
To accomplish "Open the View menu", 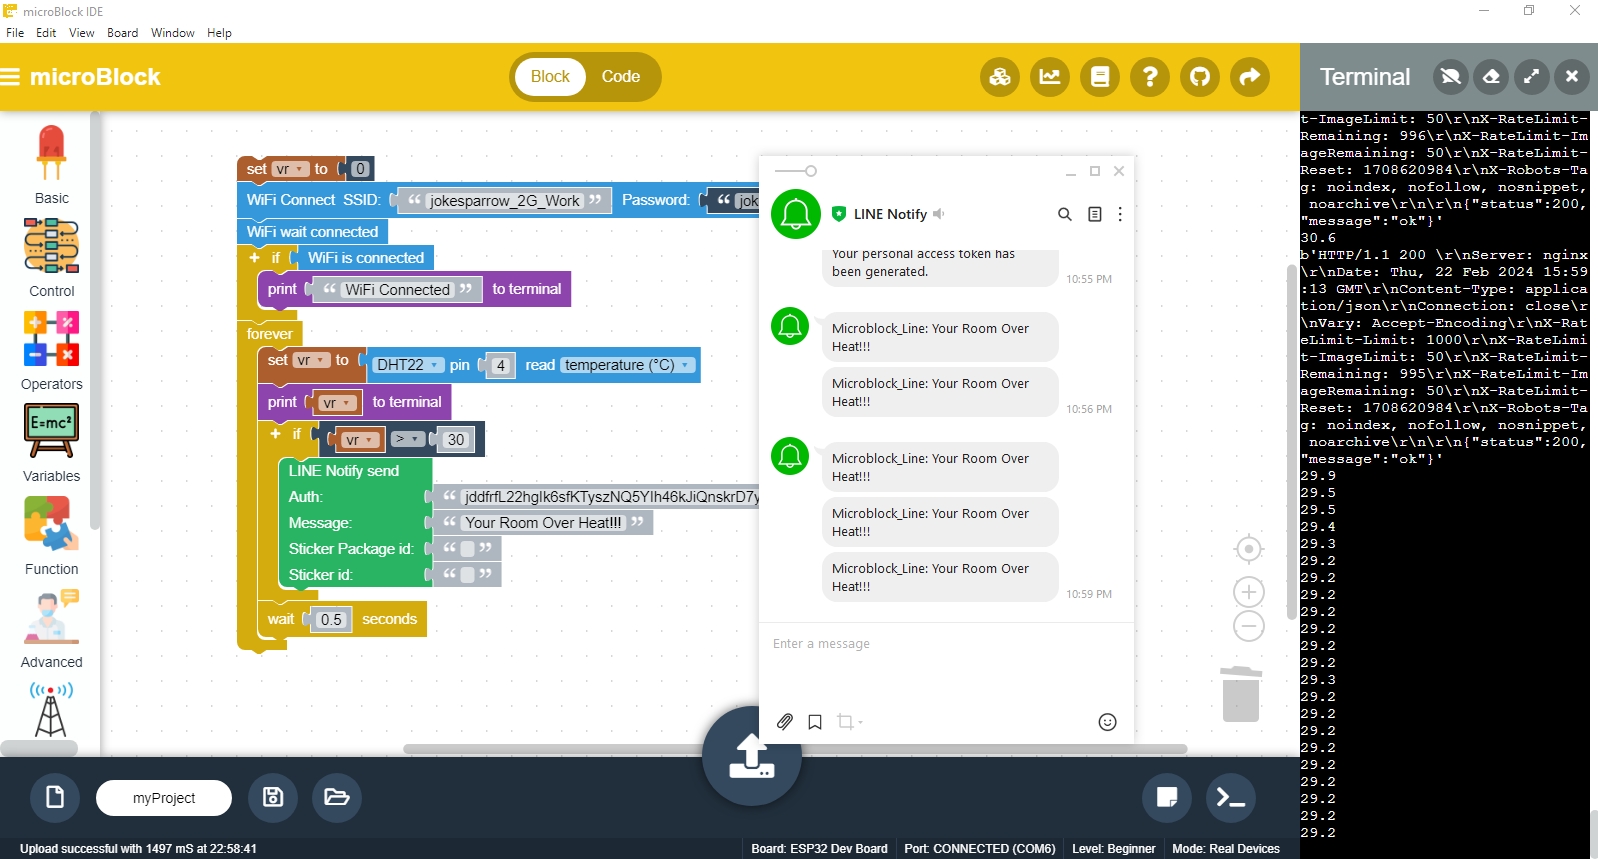I will click(81, 33).
